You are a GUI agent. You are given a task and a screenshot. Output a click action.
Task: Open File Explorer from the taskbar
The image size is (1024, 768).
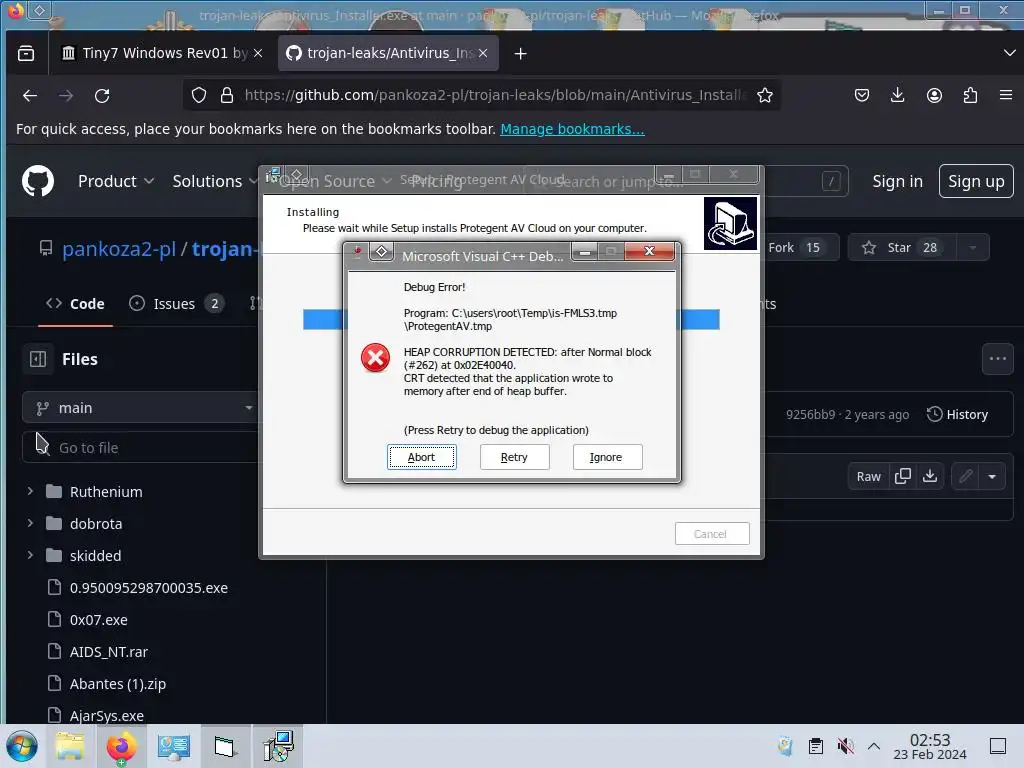(70, 746)
